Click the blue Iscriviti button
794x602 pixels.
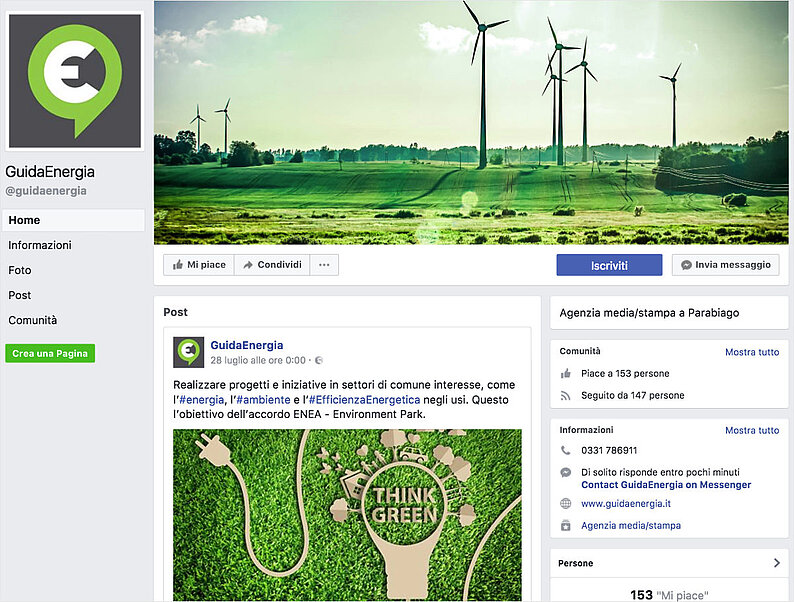click(609, 265)
